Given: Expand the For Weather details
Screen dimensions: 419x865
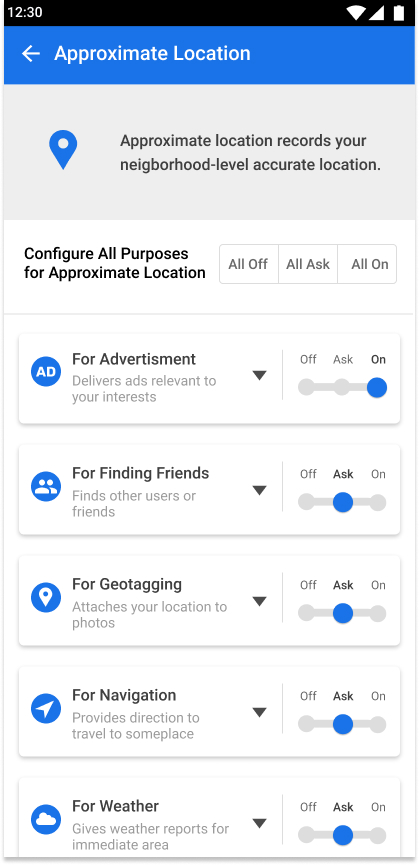Looking at the screenshot, I should pyautogui.click(x=260, y=824).
